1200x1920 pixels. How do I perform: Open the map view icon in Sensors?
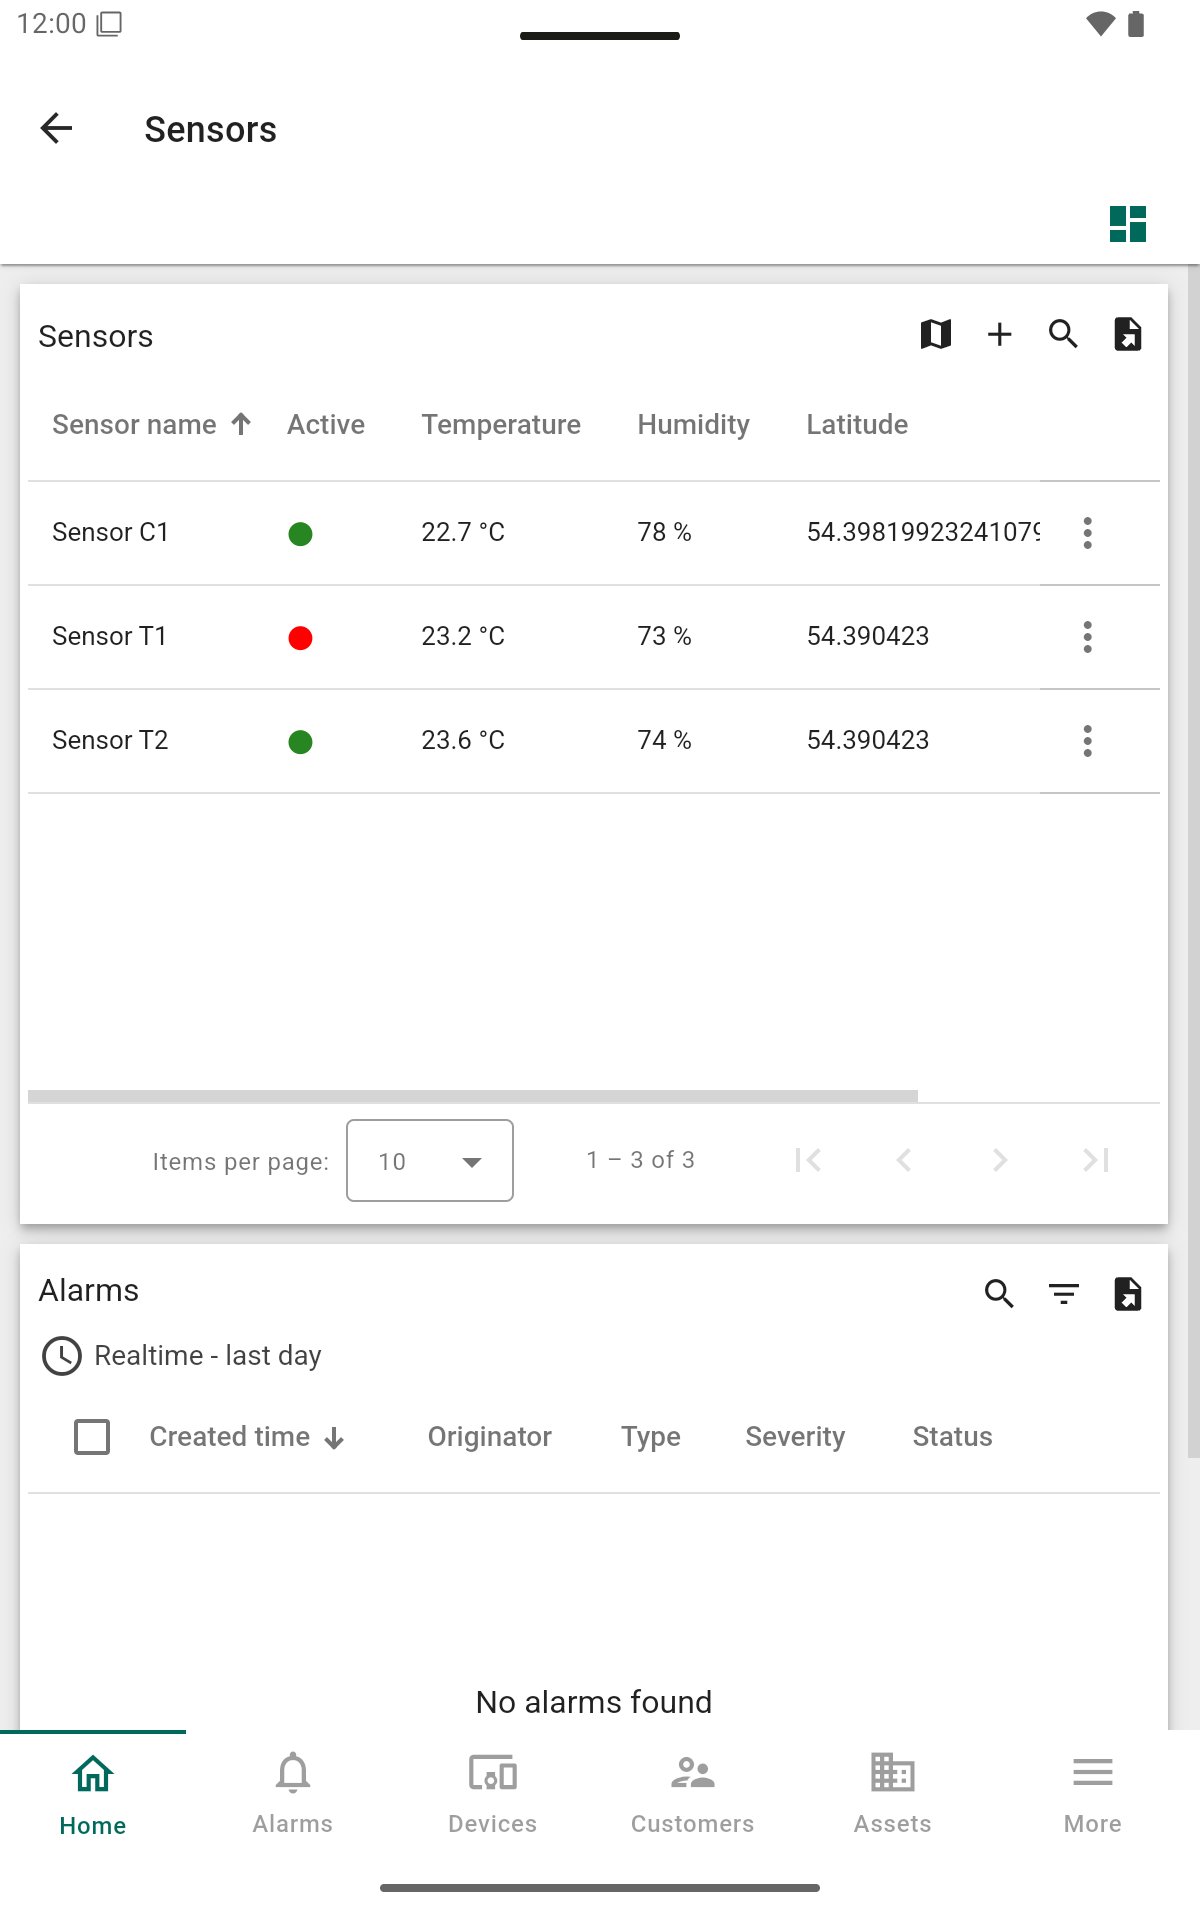[935, 334]
